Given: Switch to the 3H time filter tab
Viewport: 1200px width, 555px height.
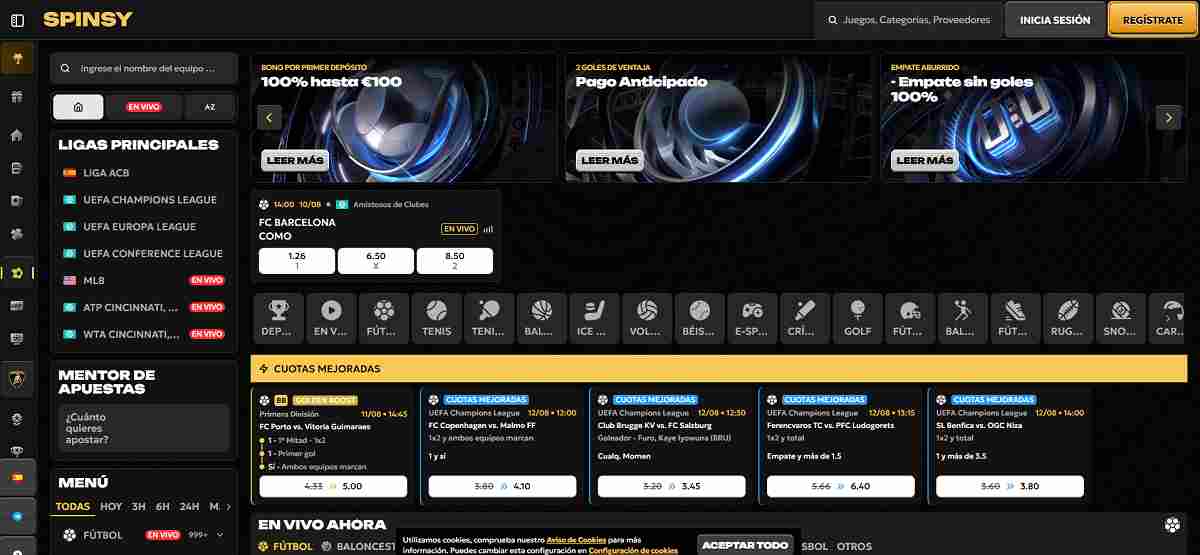Looking at the screenshot, I should coord(138,506).
